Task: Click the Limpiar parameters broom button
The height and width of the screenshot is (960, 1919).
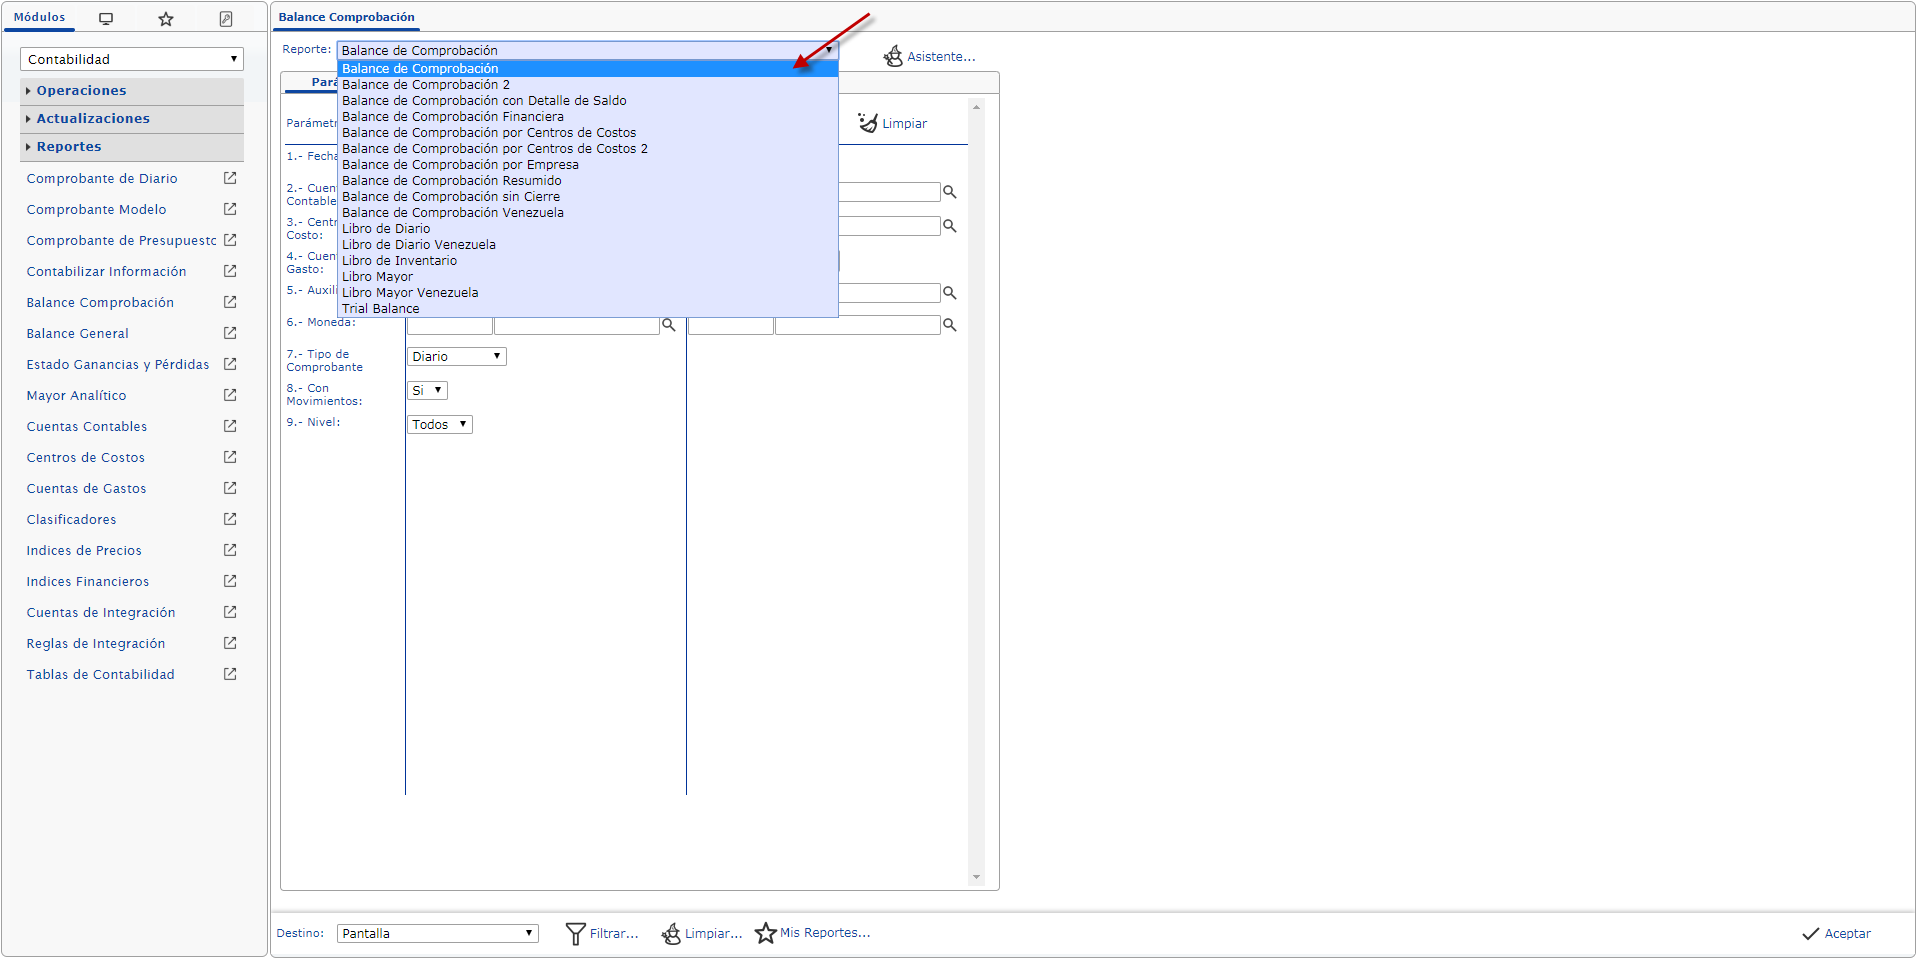Action: 893,123
